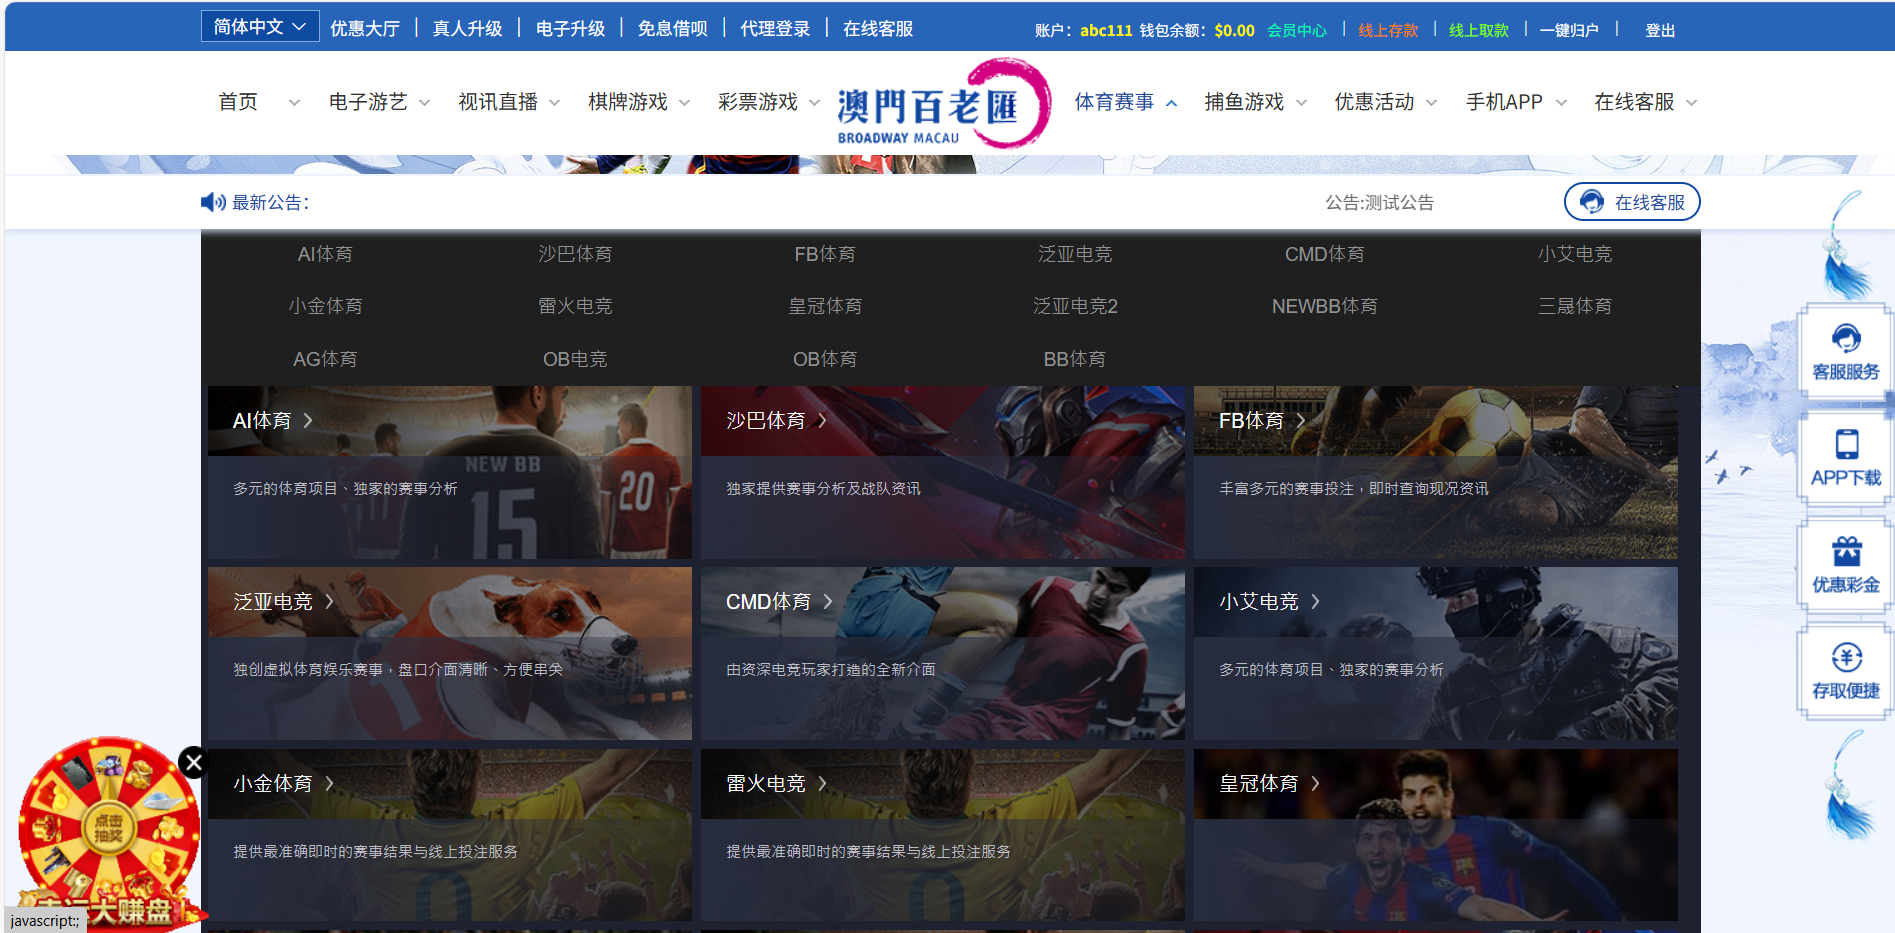Open the 皇冠体育 card image with cheering players
Image resolution: width=1895 pixels, height=933 pixels.
[1436, 835]
